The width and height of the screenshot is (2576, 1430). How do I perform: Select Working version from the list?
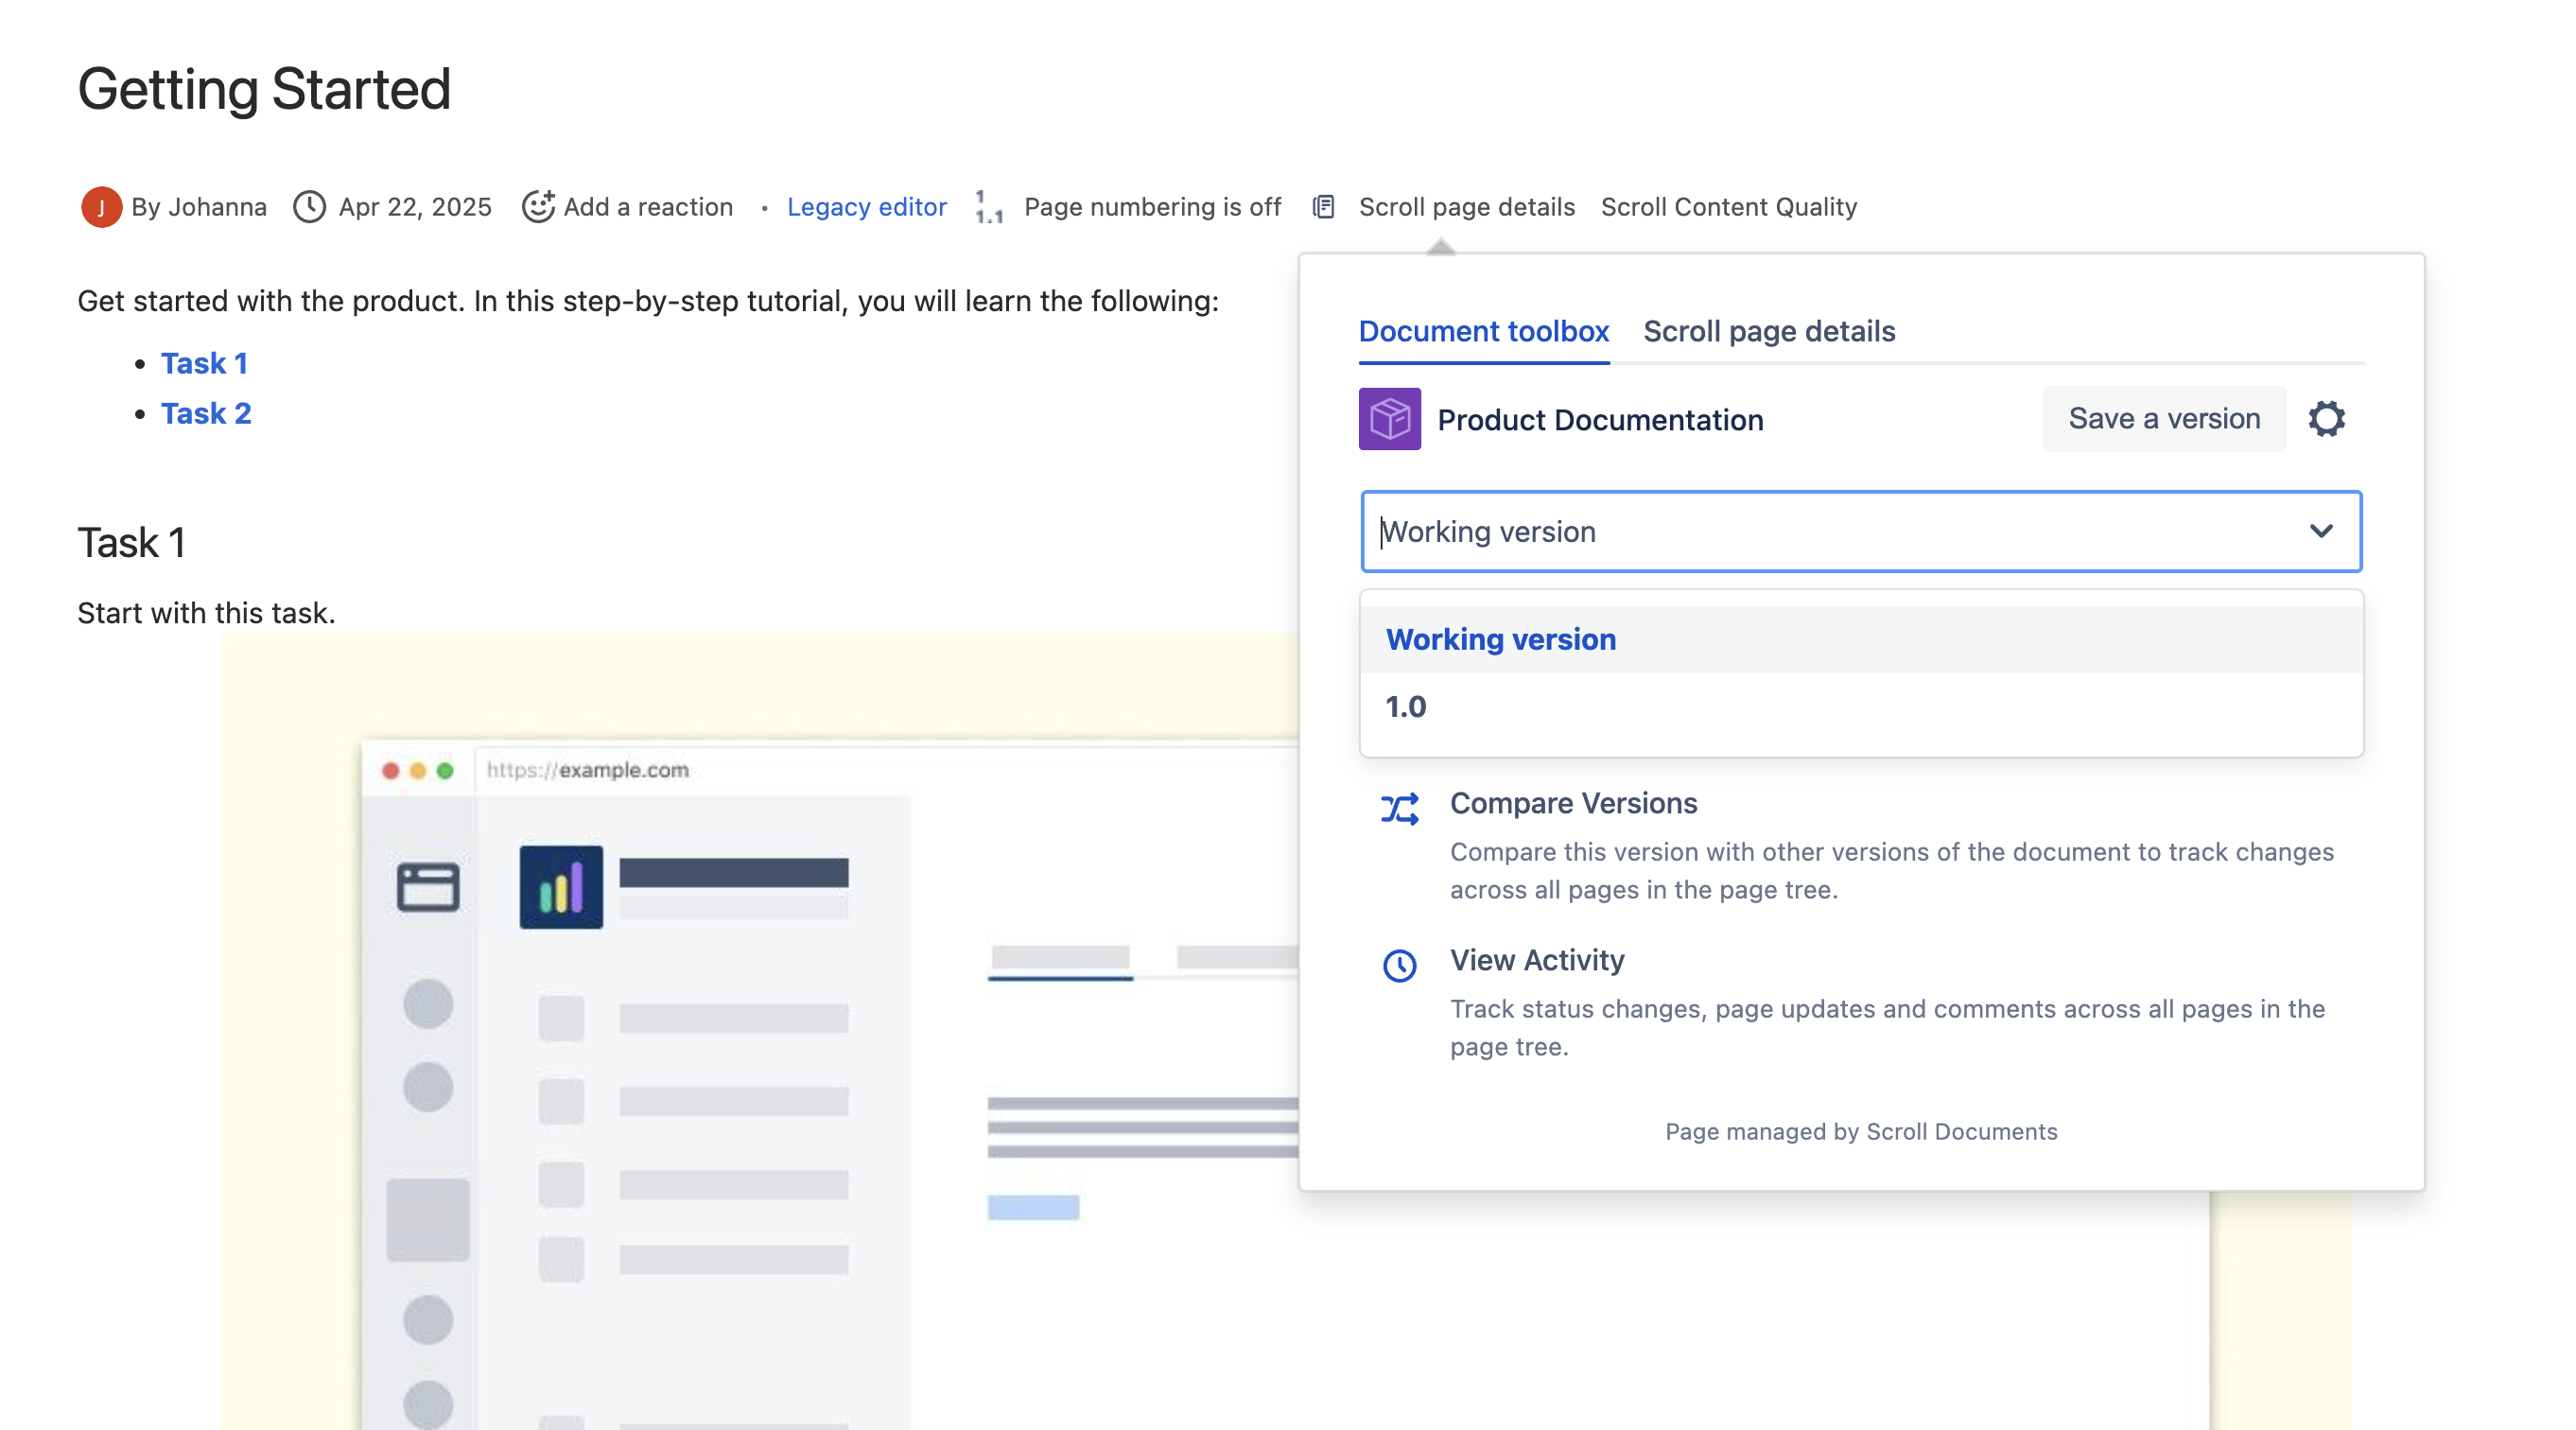pos(1499,639)
